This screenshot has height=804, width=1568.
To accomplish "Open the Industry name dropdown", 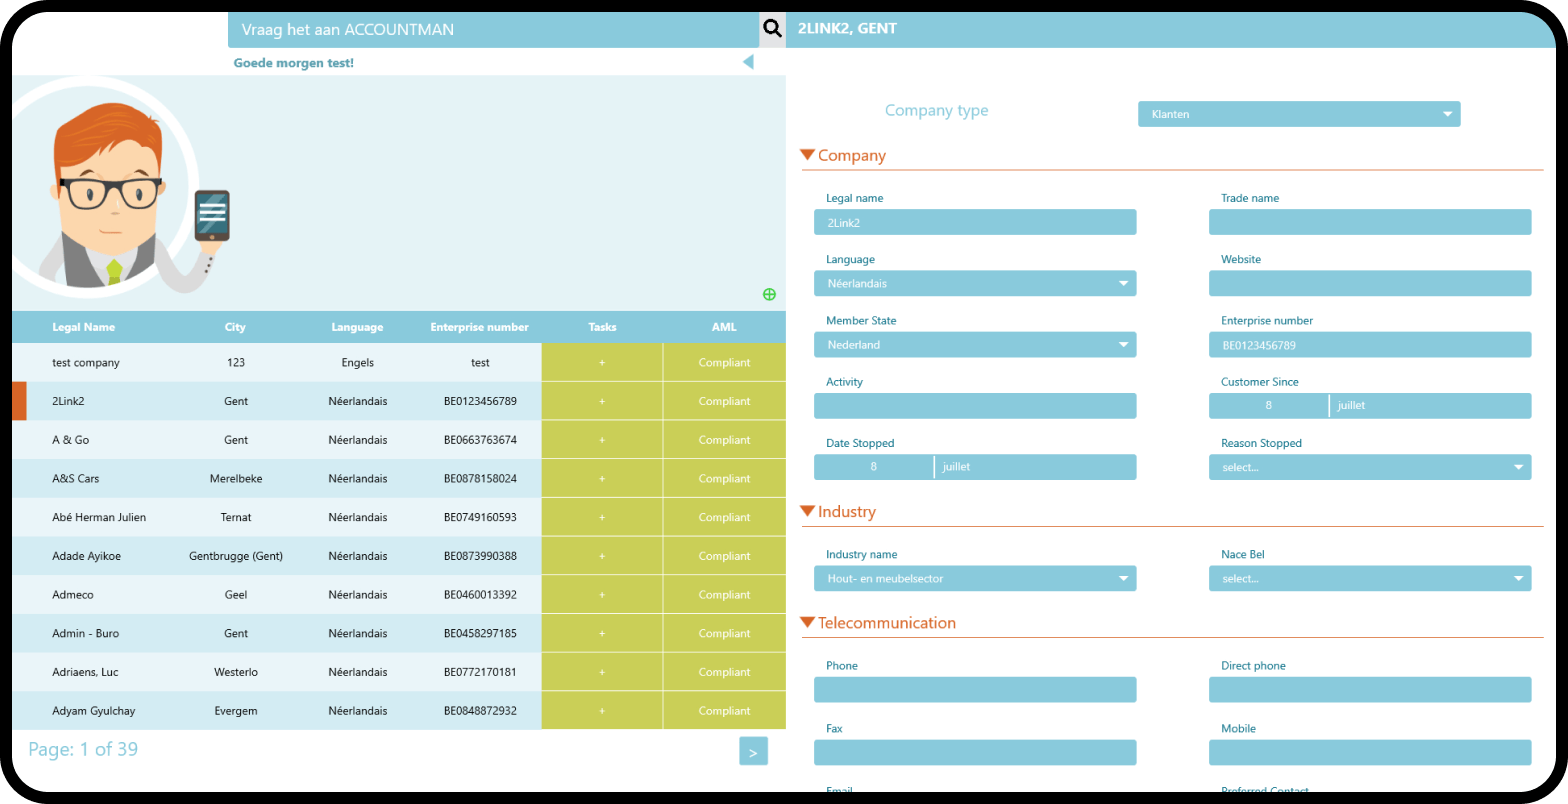I will pyautogui.click(x=975, y=578).
